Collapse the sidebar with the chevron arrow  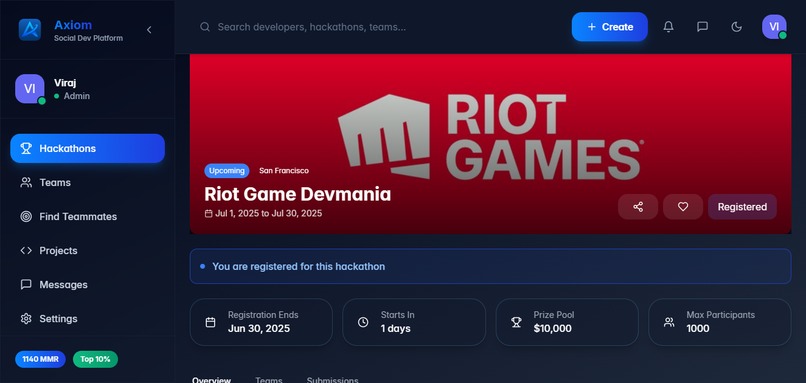tap(149, 30)
